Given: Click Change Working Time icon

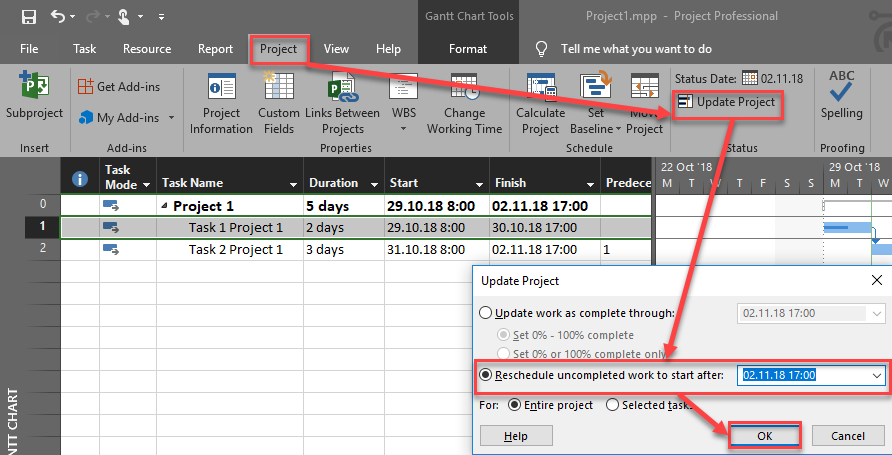Looking at the screenshot, I should 464,88.
